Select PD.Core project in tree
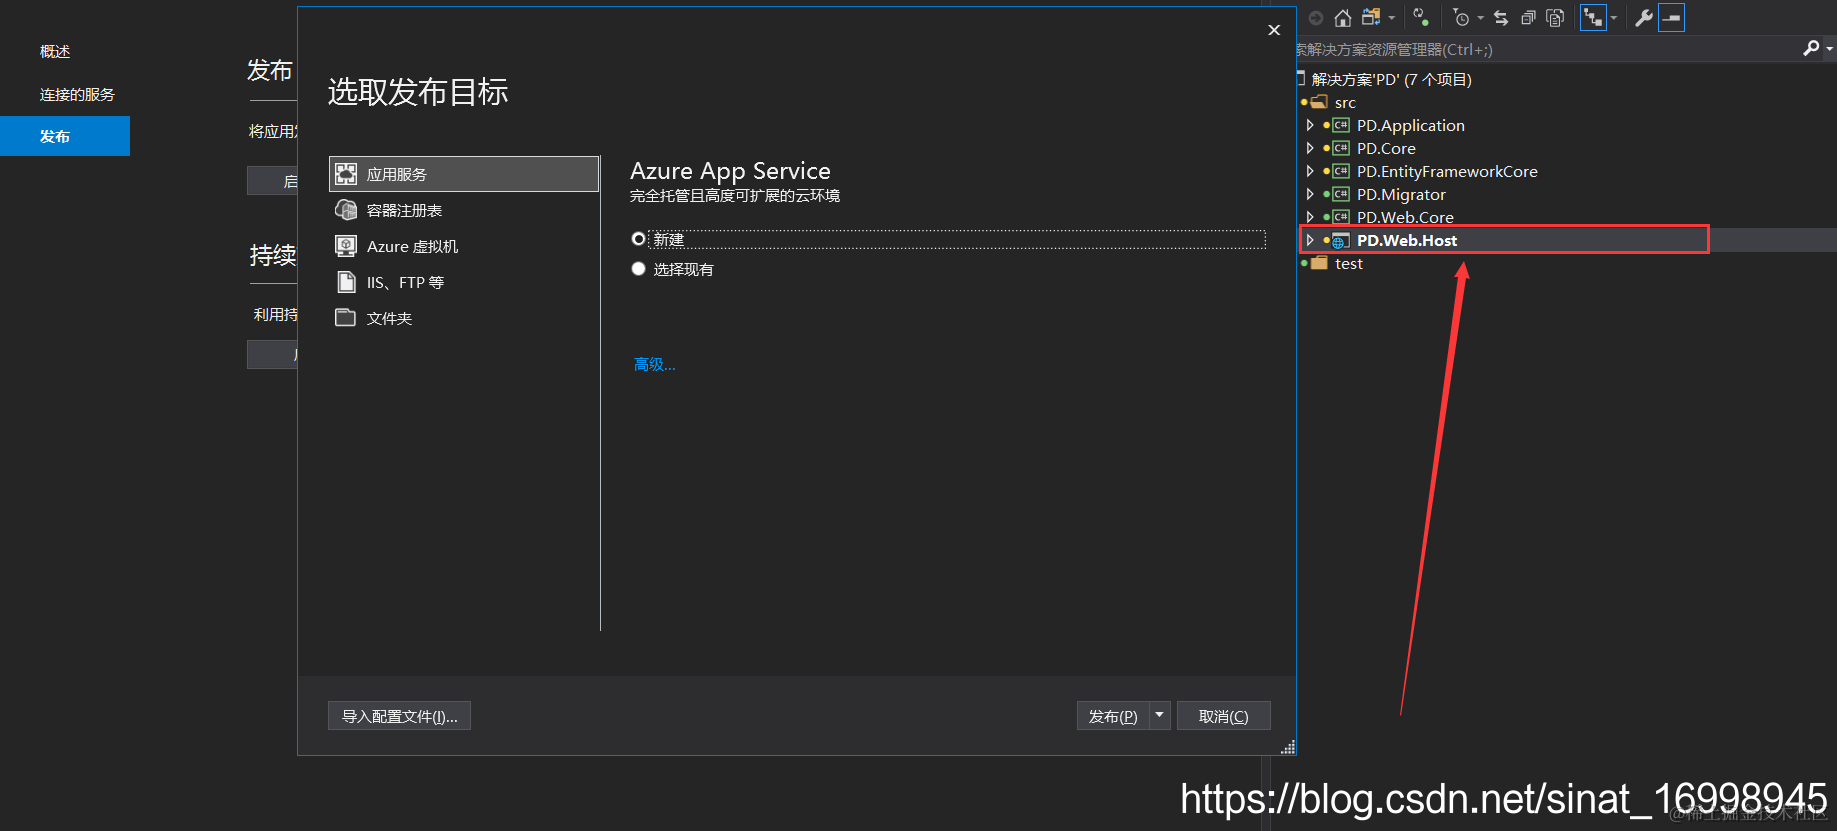Image resolution: width=1837 pixels, height=831 pixels. [x=1386, y=148]
